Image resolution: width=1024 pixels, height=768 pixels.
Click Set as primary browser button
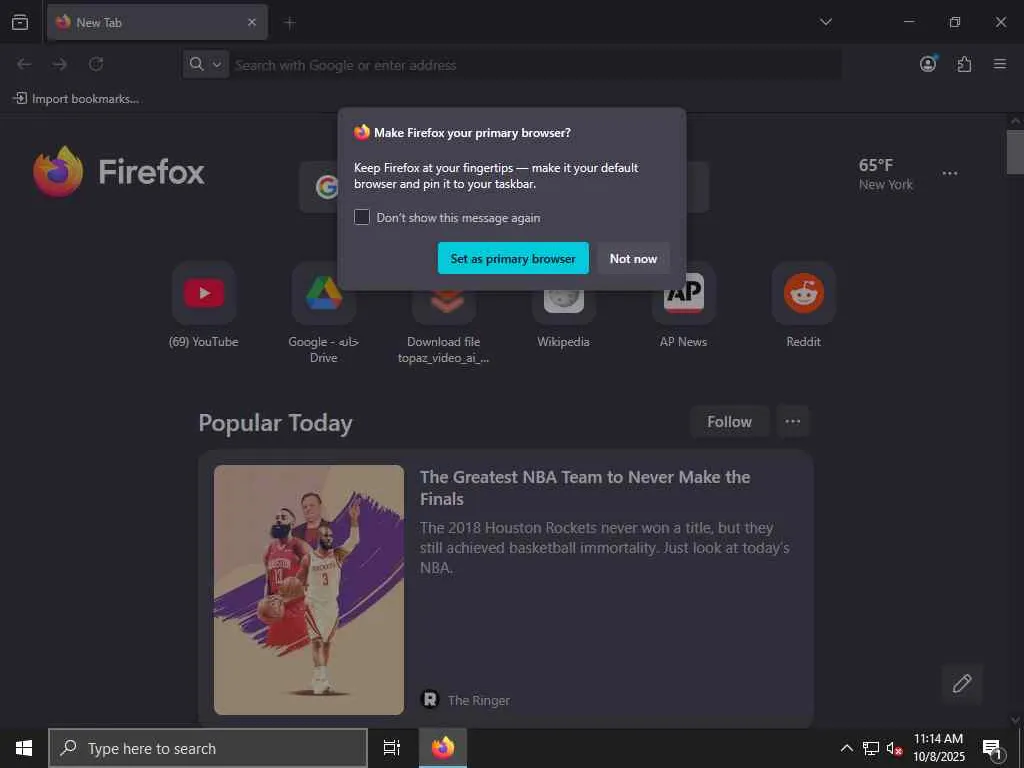(x=513, y=259)
